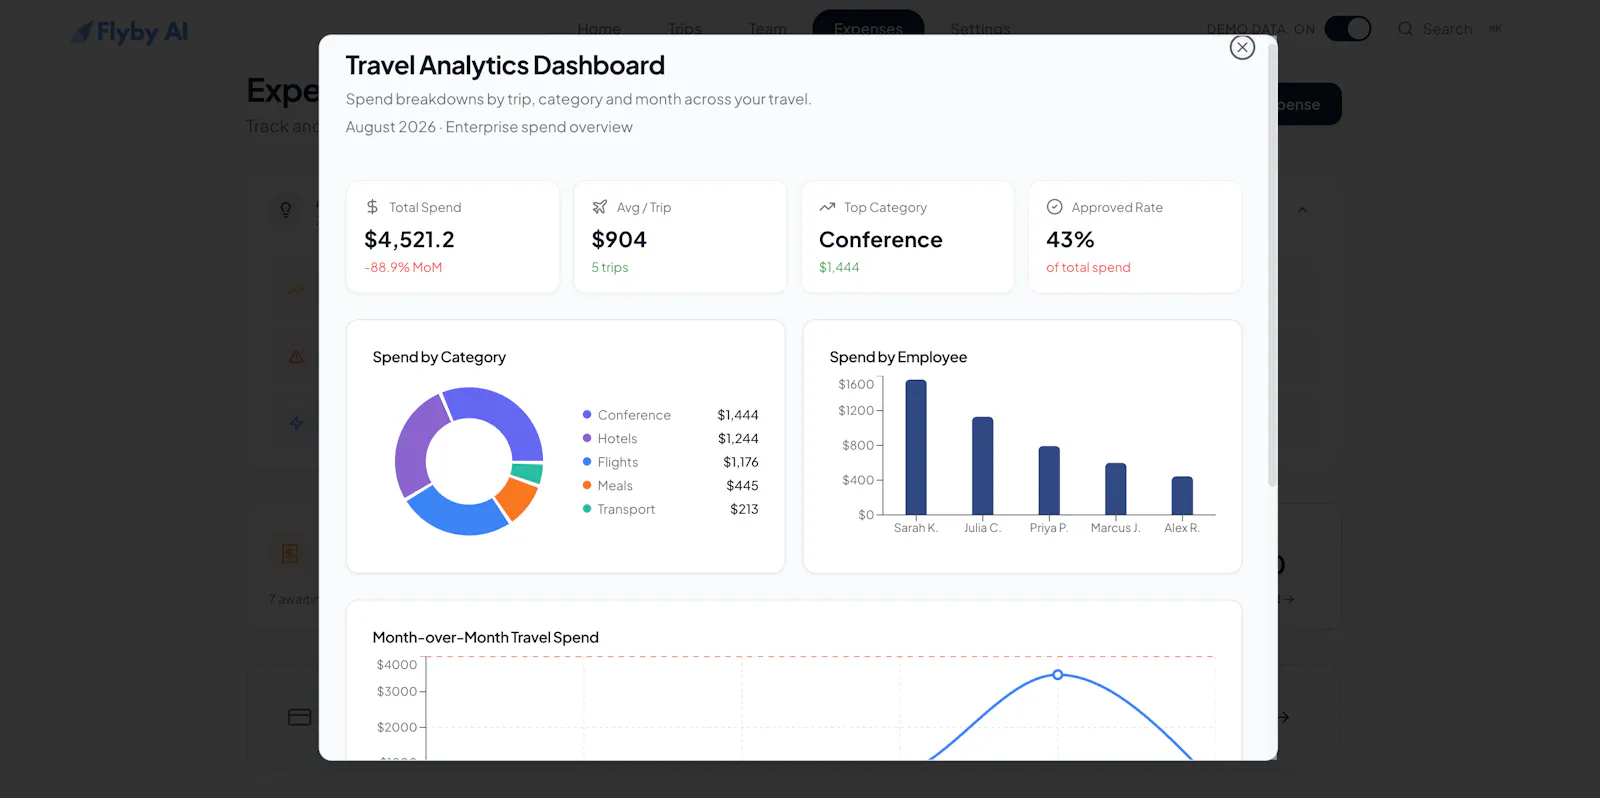
Task: Click the Flyby AI logo behind the dialog
Action: (x=130, y=32)
